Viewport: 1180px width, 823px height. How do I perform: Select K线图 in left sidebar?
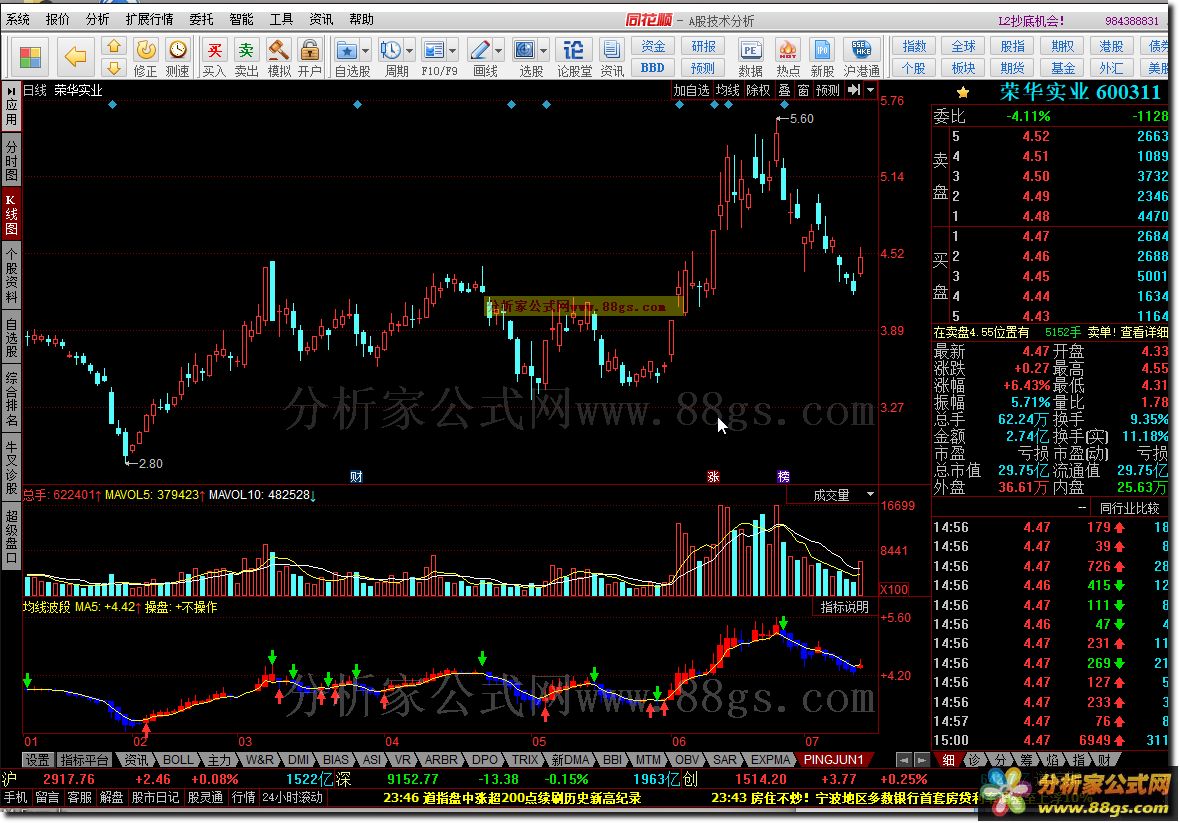point(11,214)
